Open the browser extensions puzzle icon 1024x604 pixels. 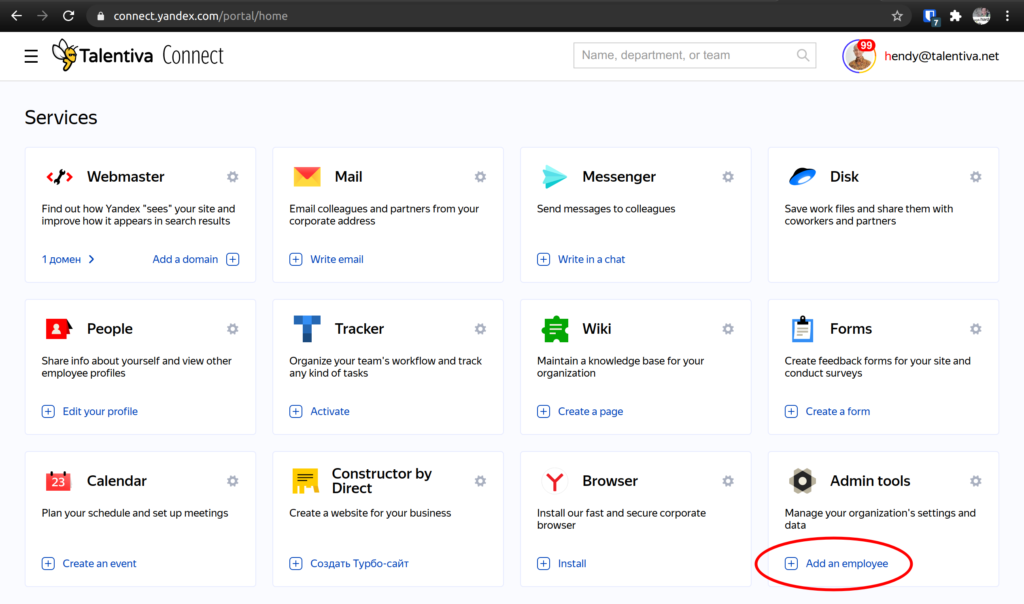[x=955, y=16]
